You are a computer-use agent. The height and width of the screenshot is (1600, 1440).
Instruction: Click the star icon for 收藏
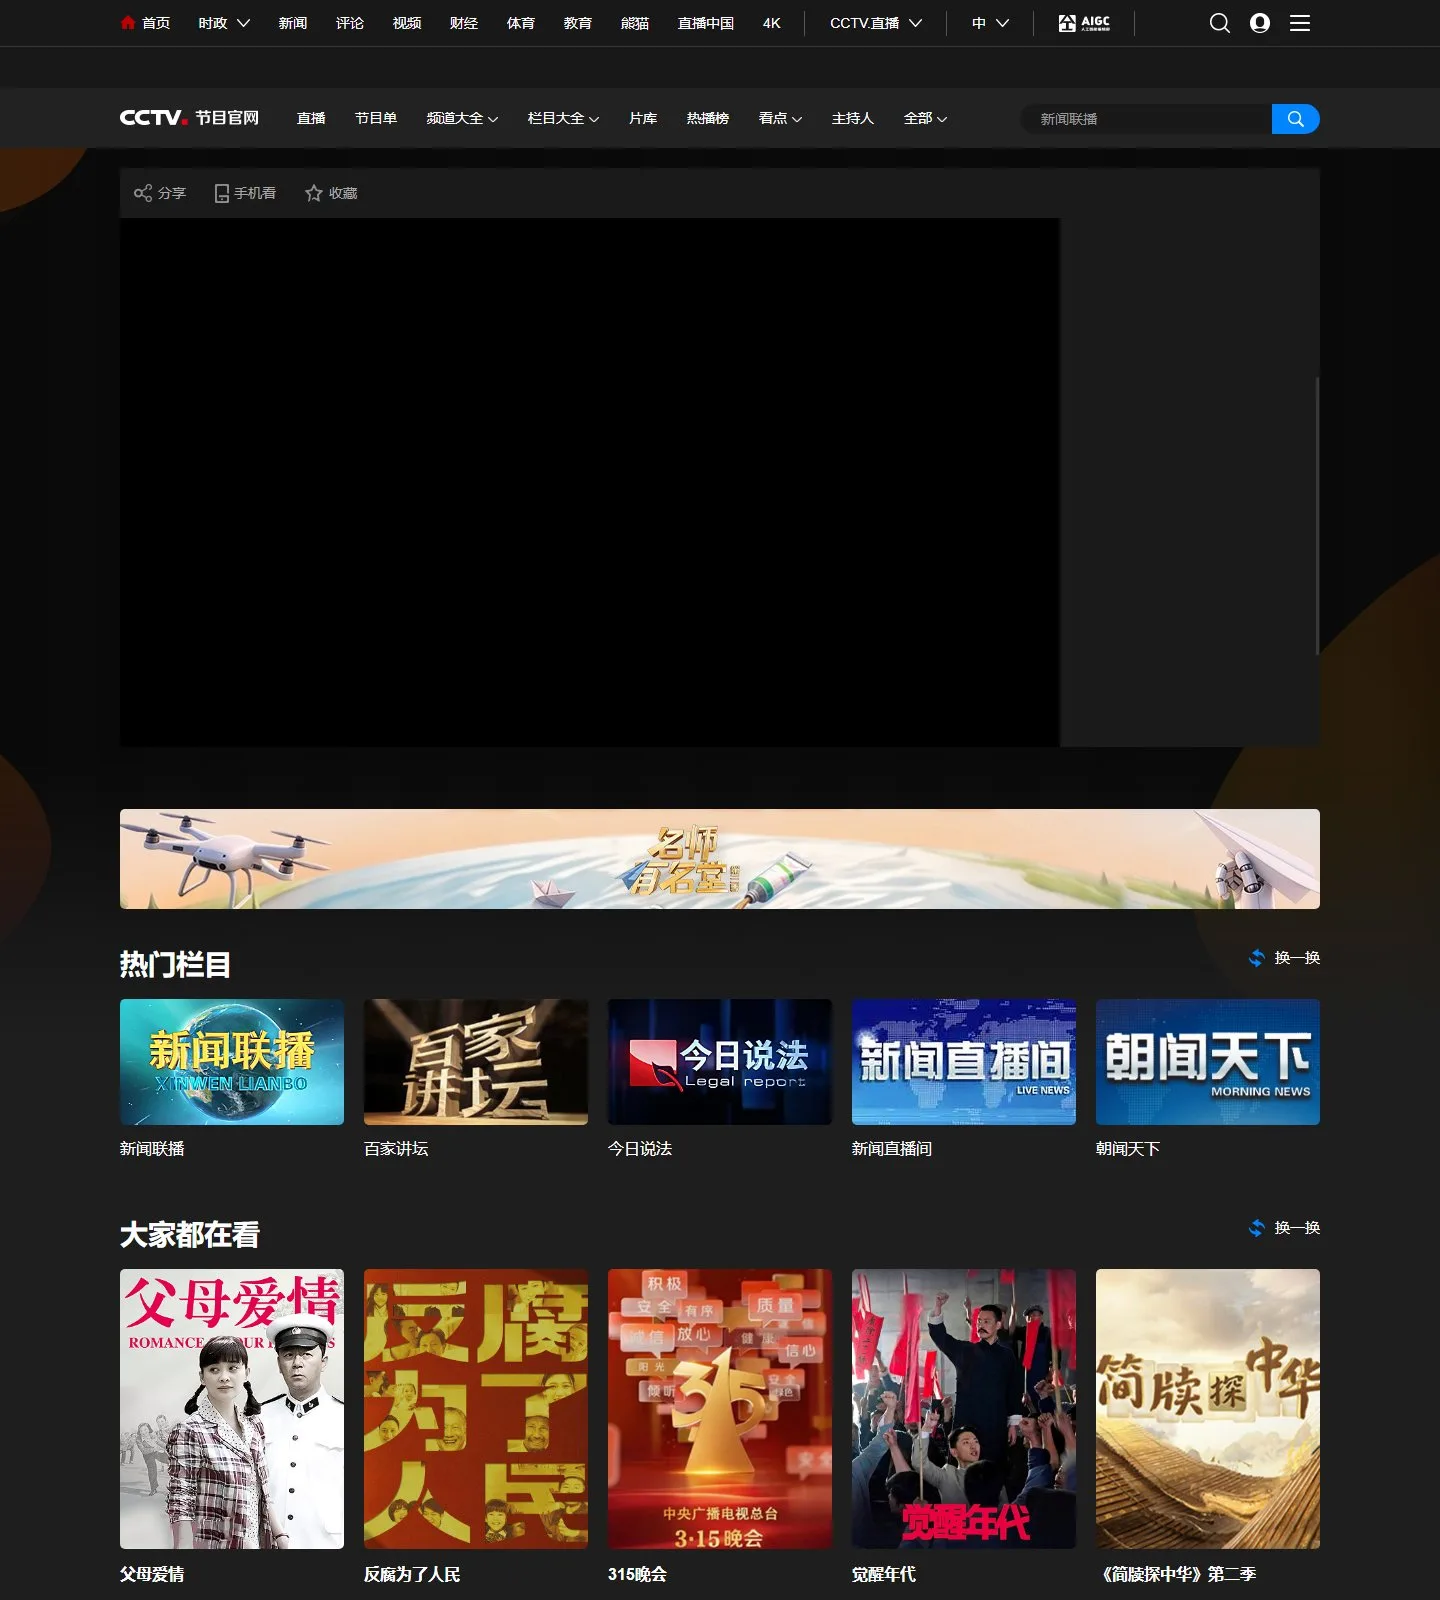click(314, 193)
